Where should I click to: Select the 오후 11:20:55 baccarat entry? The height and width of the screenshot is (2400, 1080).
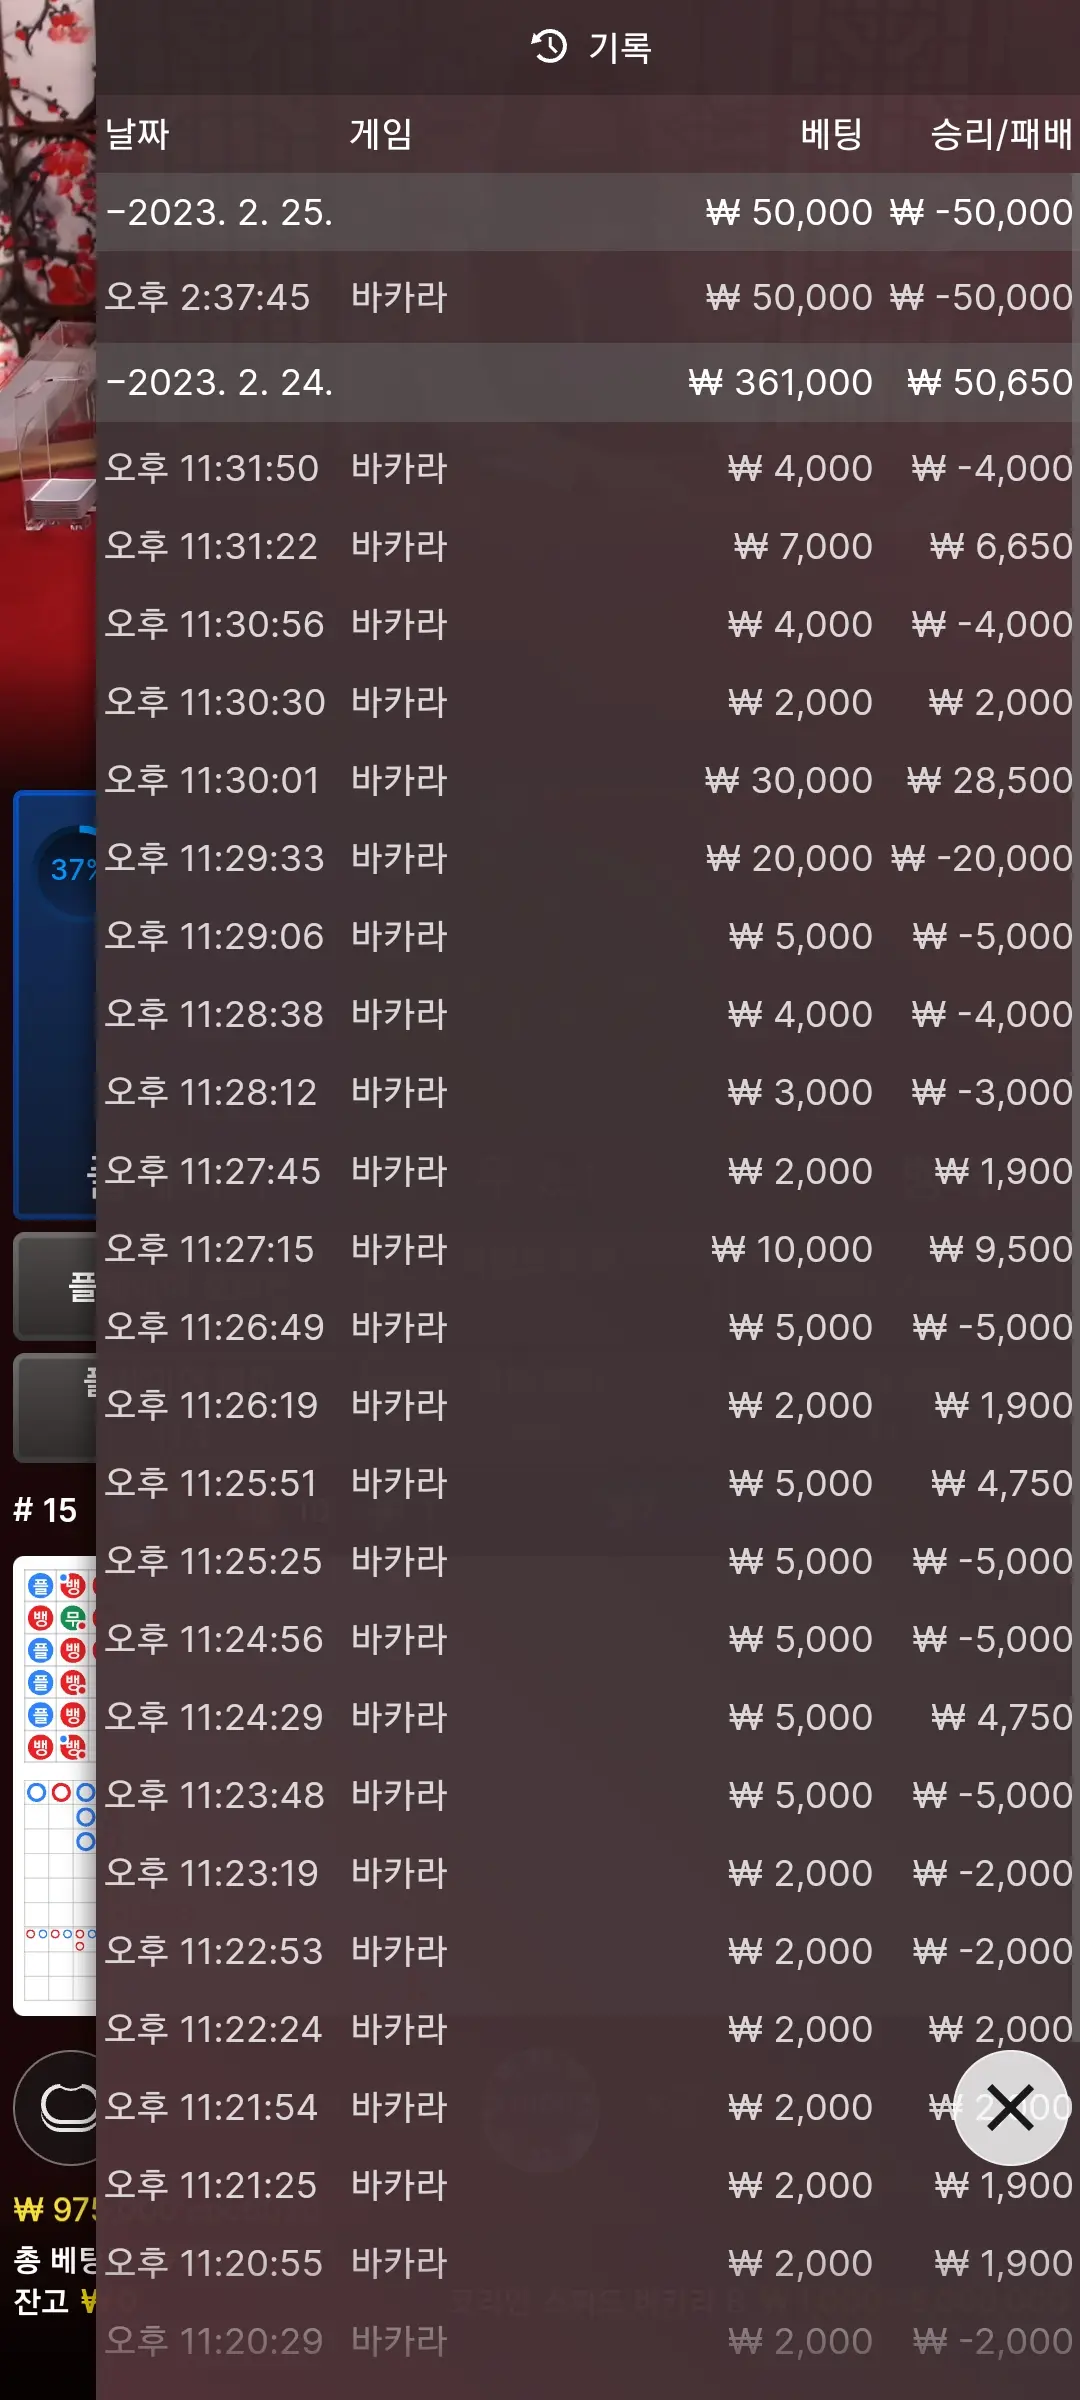588,2263
